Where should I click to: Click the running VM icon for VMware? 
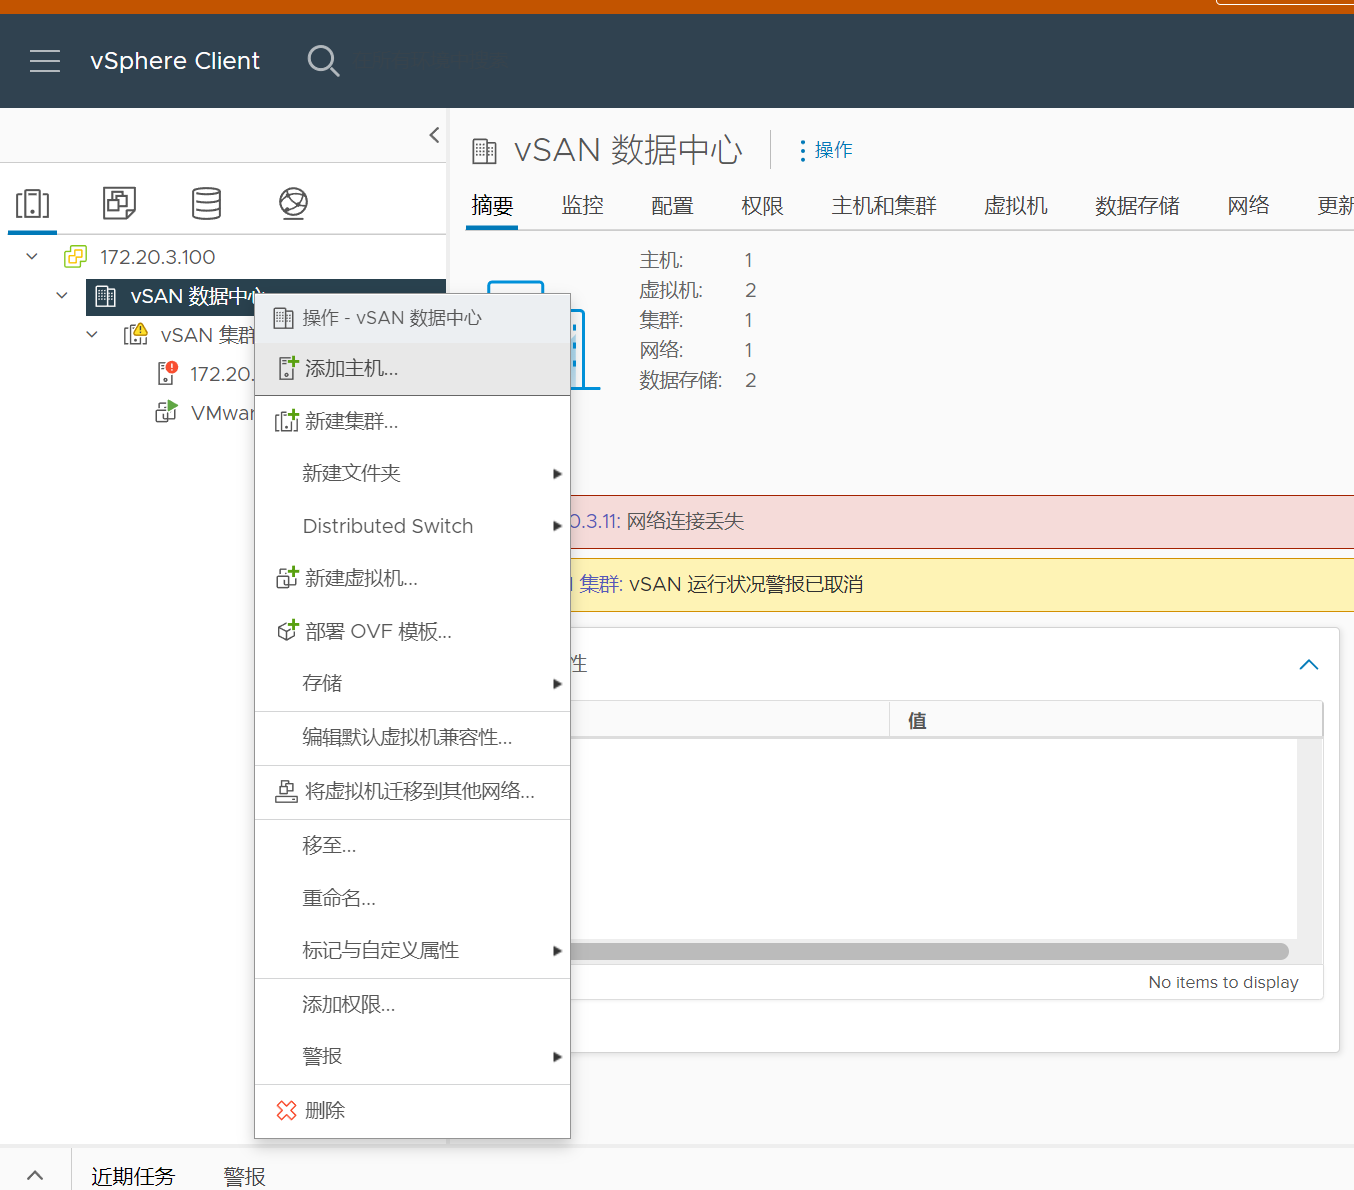166,412
